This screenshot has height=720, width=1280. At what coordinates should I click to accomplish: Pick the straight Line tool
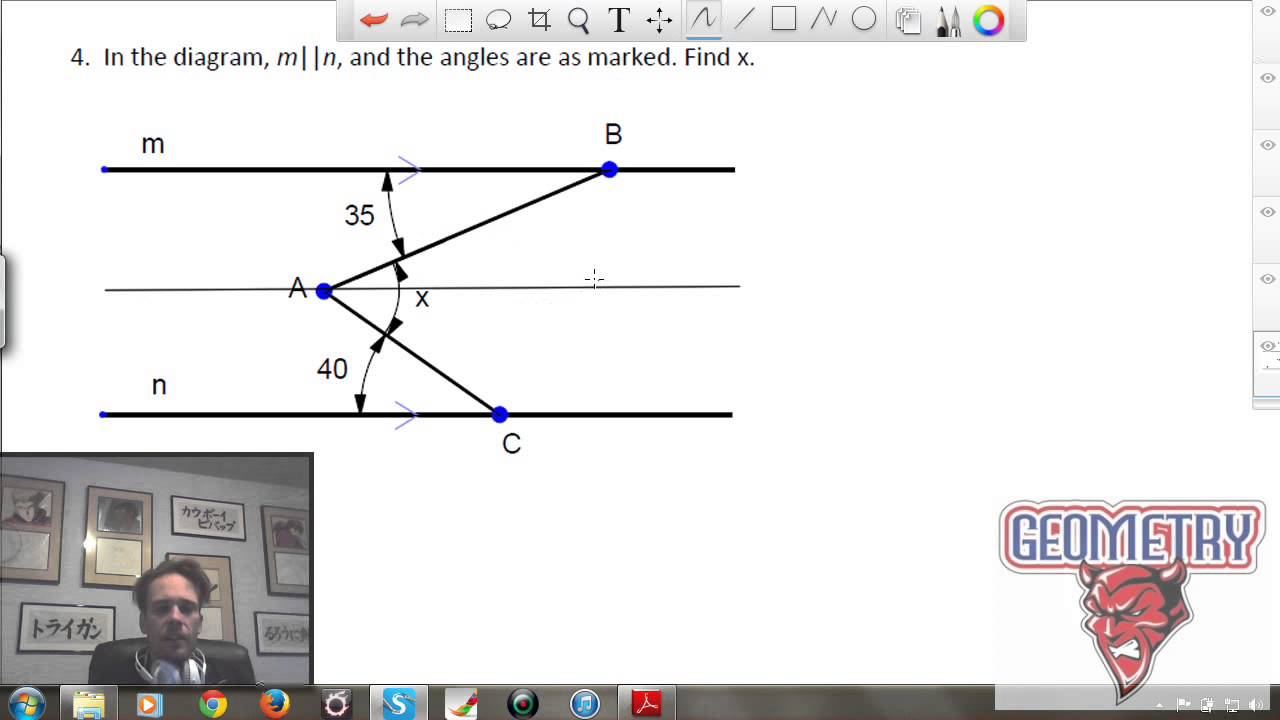pos(744,20)
